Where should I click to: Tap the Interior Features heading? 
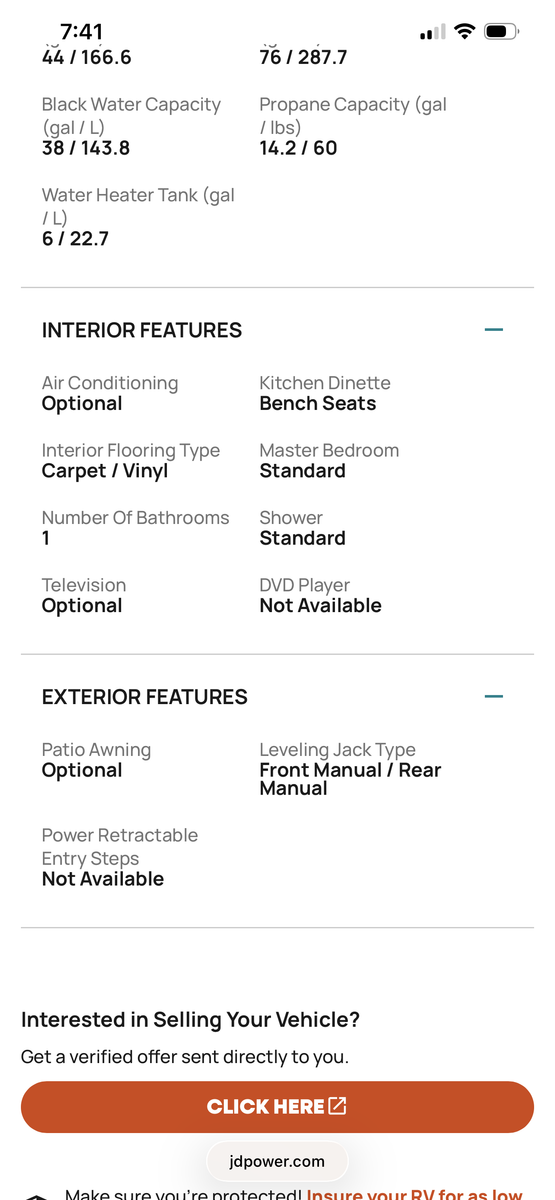142,330
